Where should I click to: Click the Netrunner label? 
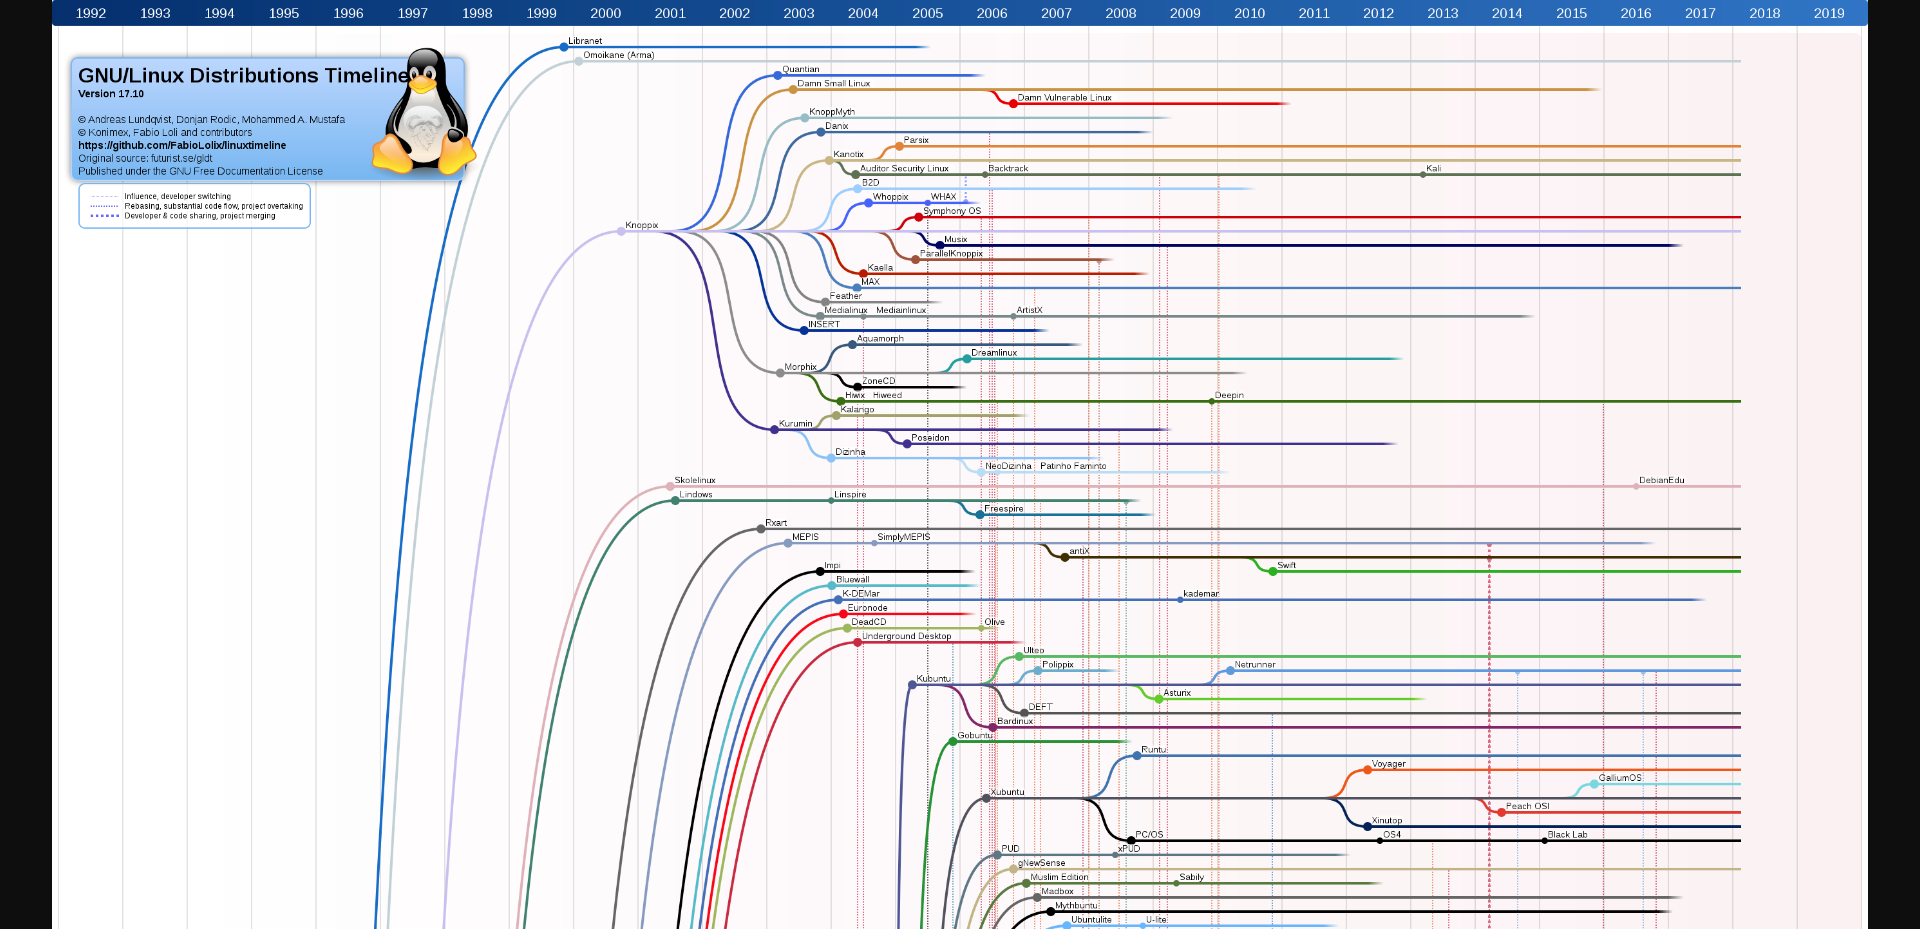point(1255,664)
